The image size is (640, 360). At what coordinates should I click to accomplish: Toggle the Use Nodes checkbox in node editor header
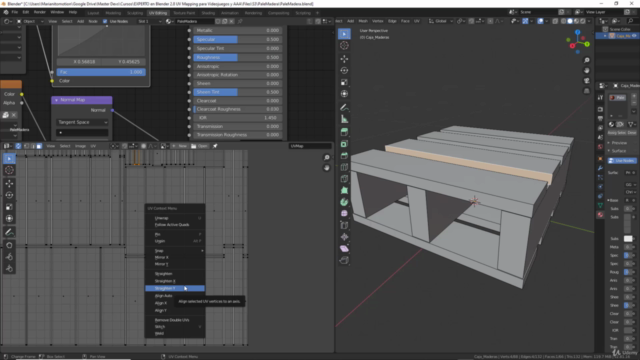105,21
